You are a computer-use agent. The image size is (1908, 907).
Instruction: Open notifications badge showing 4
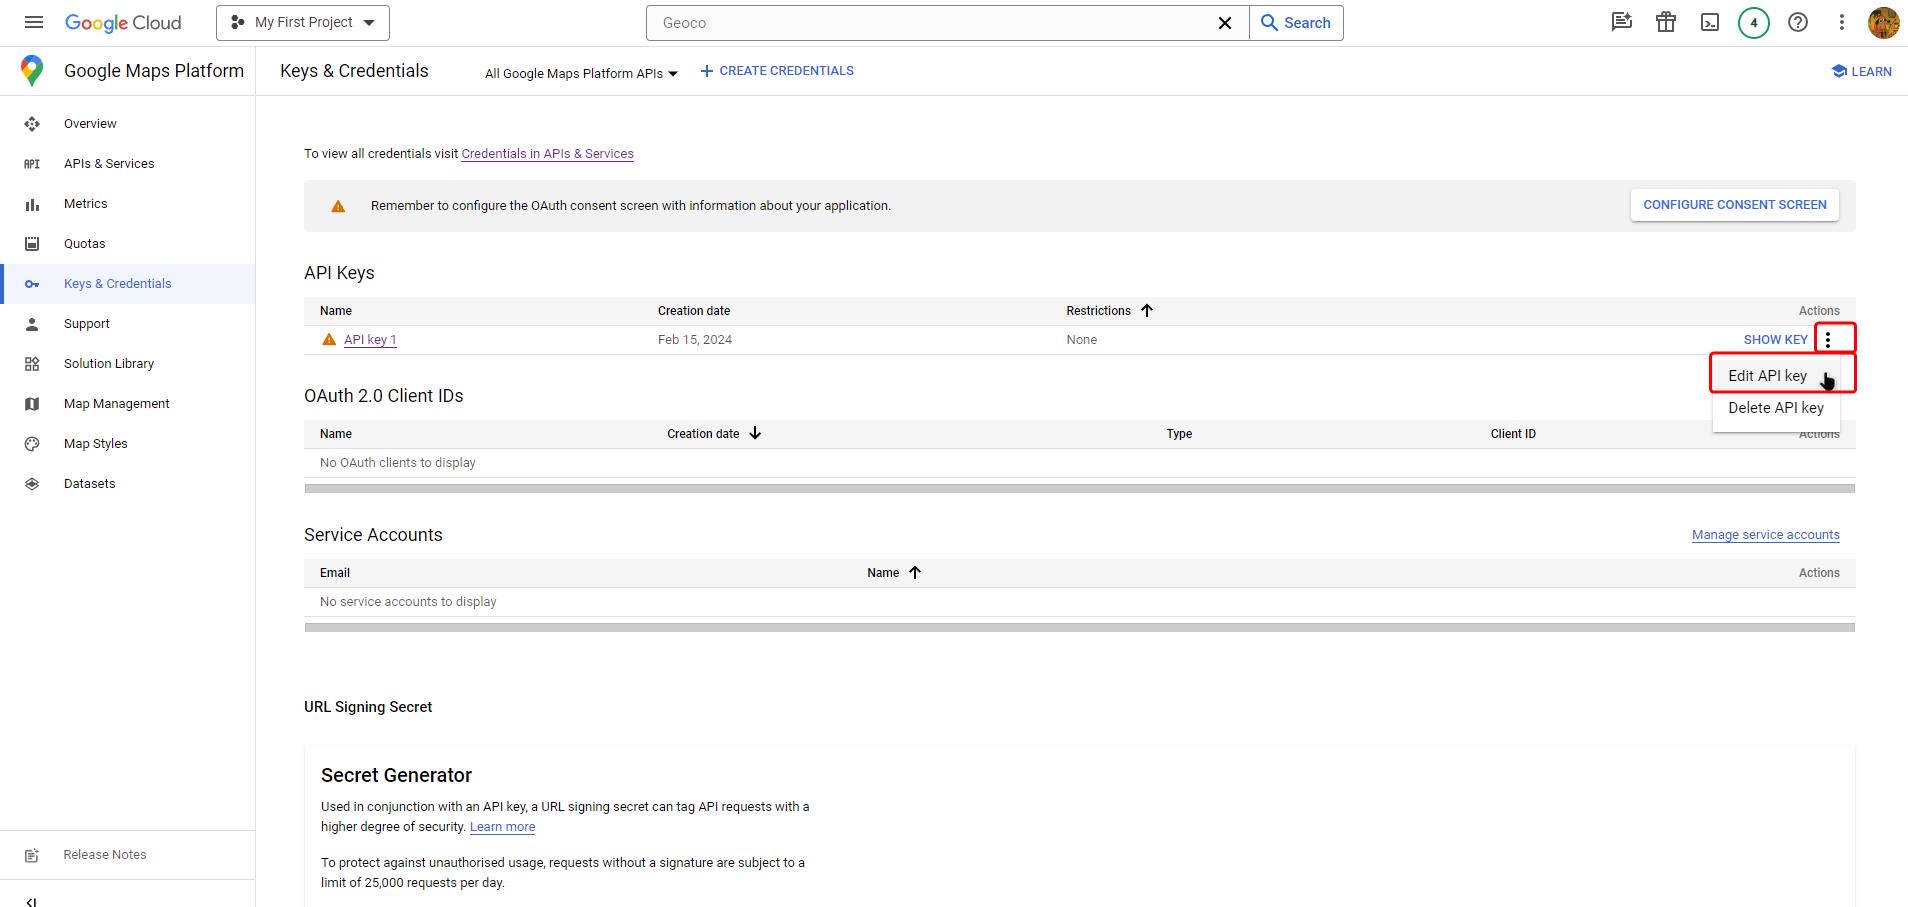[x=1754, y=22]
